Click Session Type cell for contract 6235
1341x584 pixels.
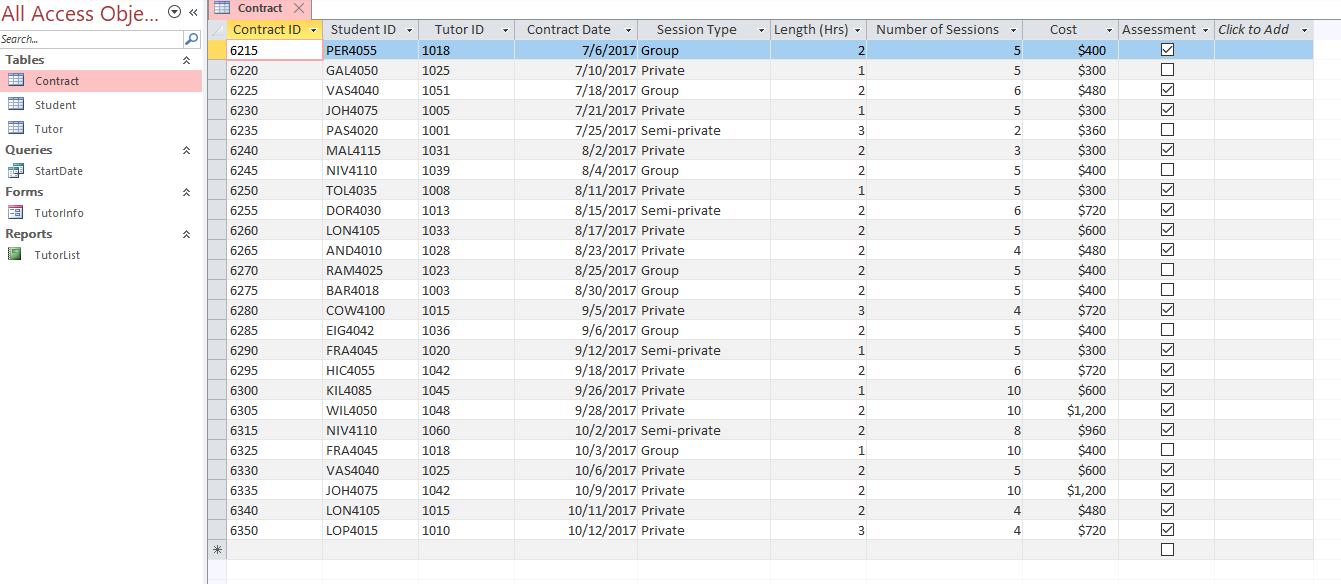click(x=704, y=130)
